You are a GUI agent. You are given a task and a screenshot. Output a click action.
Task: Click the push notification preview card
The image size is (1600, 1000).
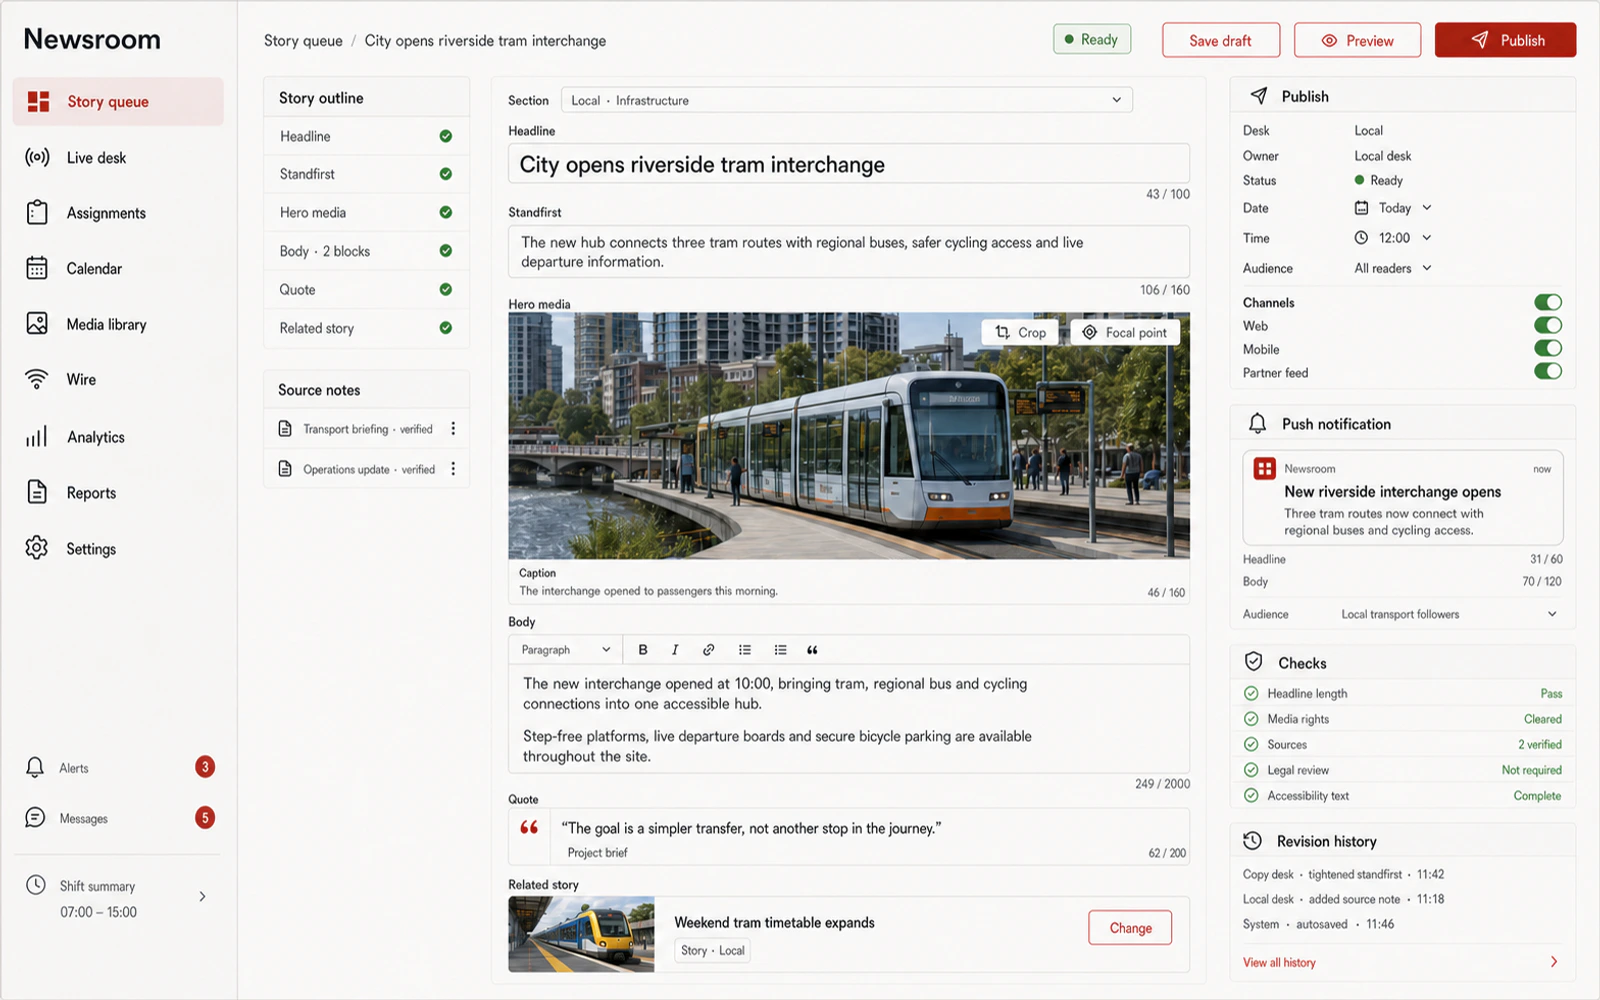[1402, 497]
